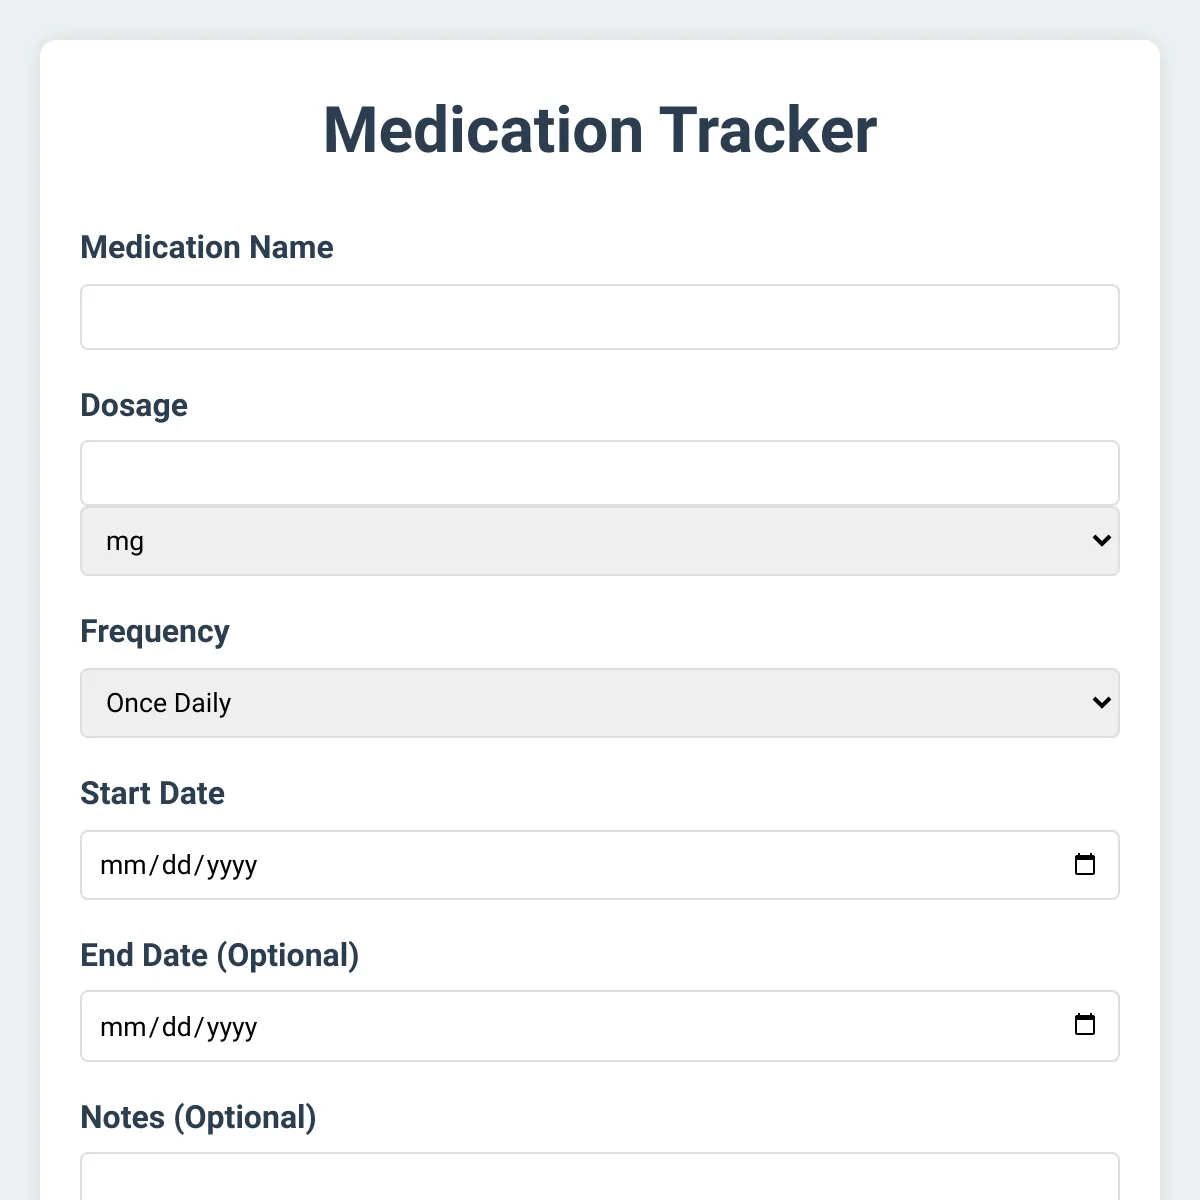Screen dimensions: 1200x1200
Task: Click the Medication Tracker heading
Action: tap(599, 130)
